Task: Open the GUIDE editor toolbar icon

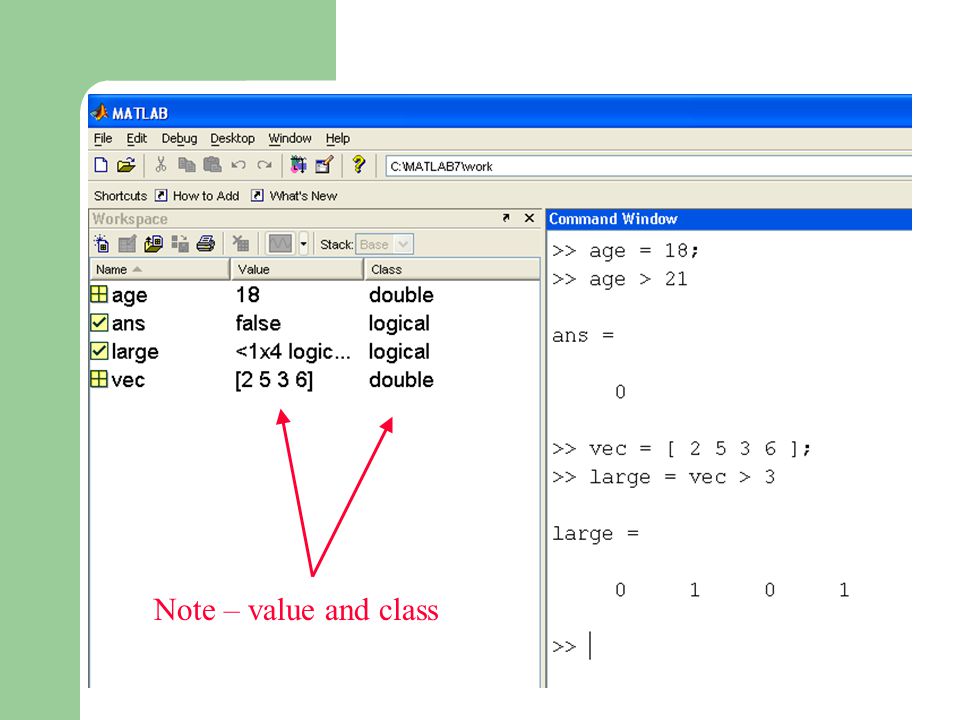Action: [x=324, y=165]
